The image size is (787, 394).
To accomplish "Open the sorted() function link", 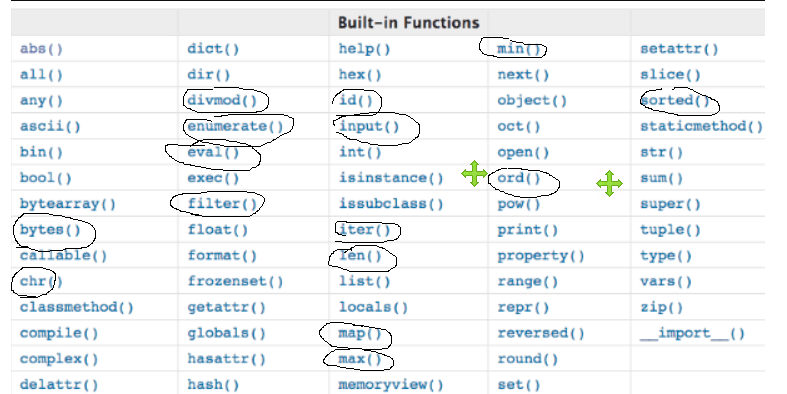I will [x=675, y=100].
